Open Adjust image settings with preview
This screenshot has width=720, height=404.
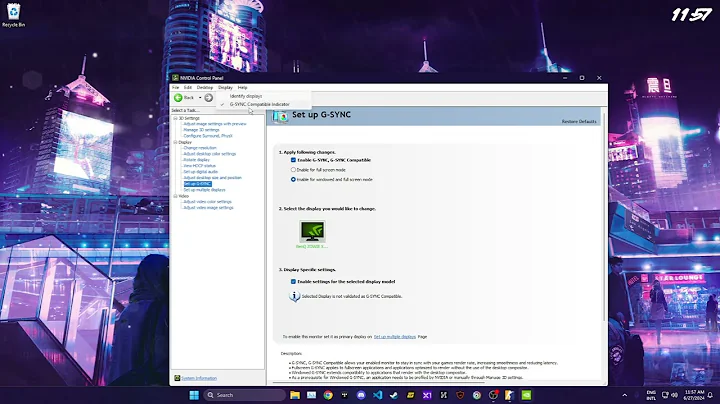[215, 124]
